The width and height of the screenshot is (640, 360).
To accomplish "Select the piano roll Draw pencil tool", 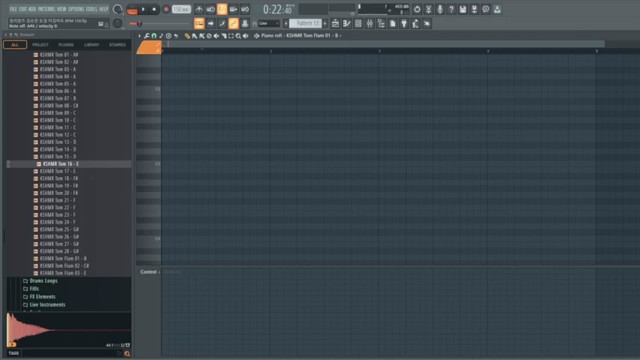I will [x=187, y=36].
